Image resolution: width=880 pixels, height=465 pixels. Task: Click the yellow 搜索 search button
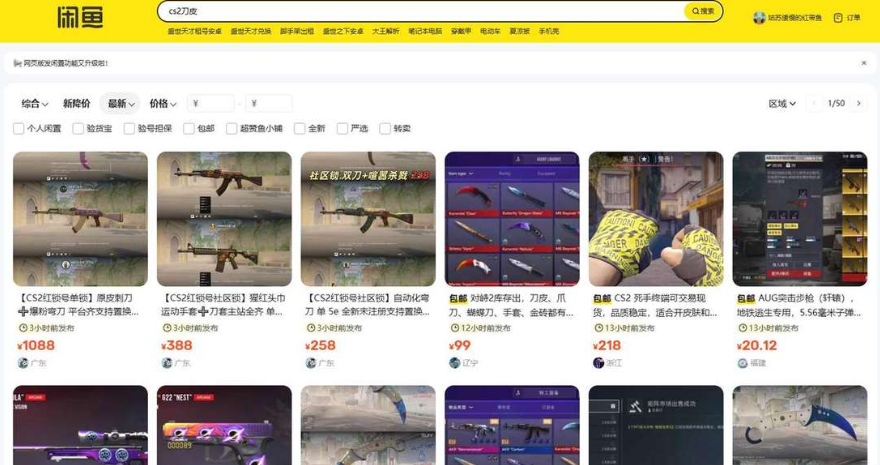point(703,11)
